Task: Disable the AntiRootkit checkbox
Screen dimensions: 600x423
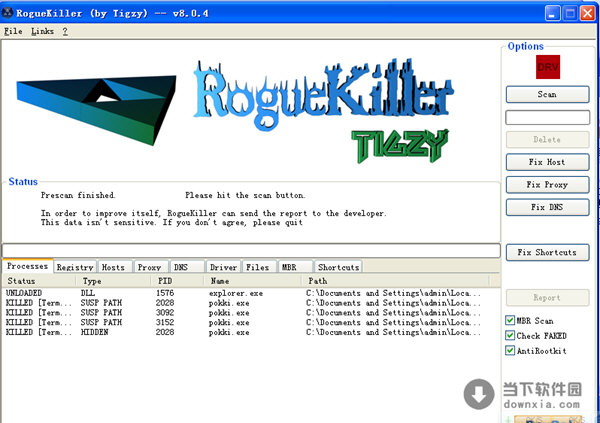Action: click(510, 350)
